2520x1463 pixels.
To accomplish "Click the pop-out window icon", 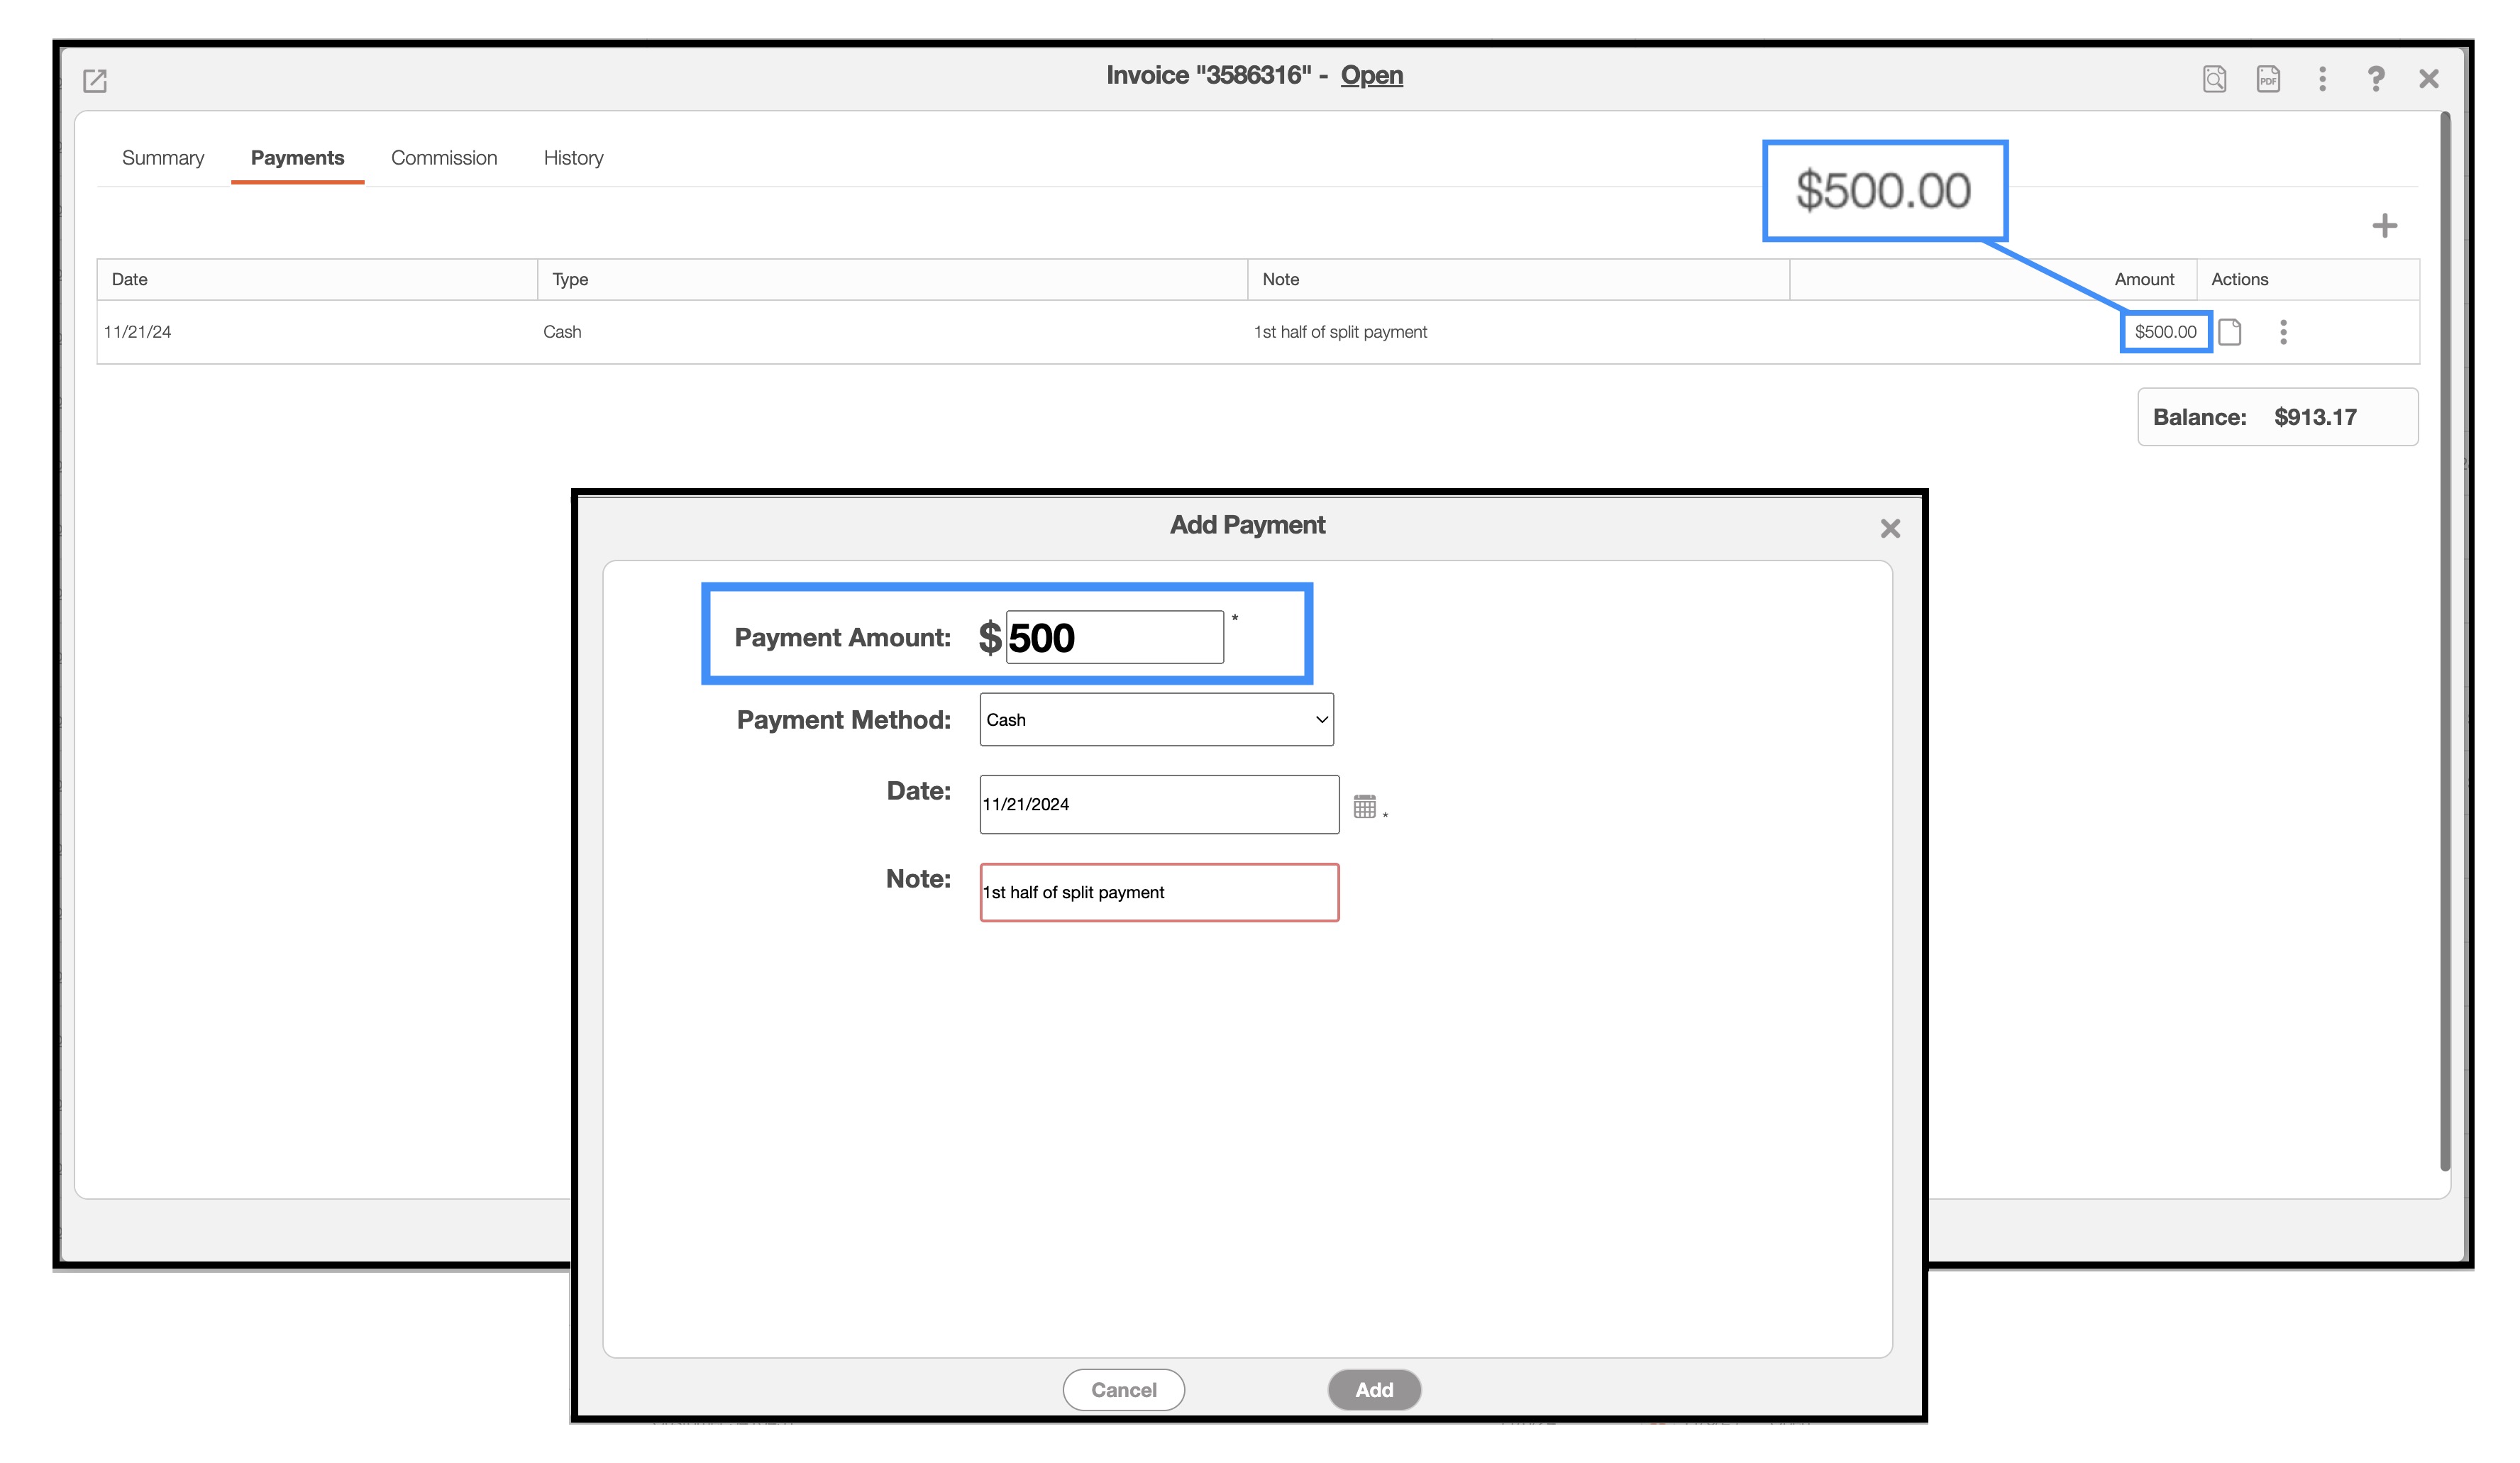I will pyautogui.click(x=95, y=80).
